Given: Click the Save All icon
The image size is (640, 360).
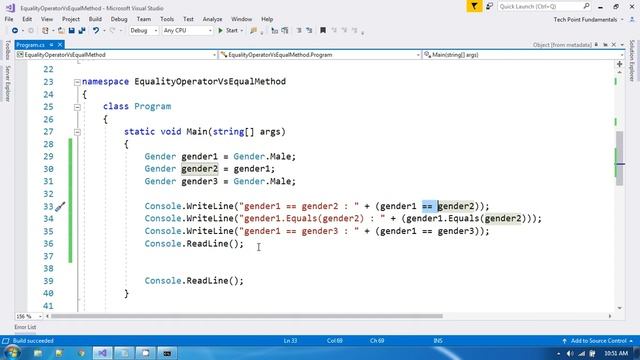Looking at the screenshot, I should tap(82, 31).
